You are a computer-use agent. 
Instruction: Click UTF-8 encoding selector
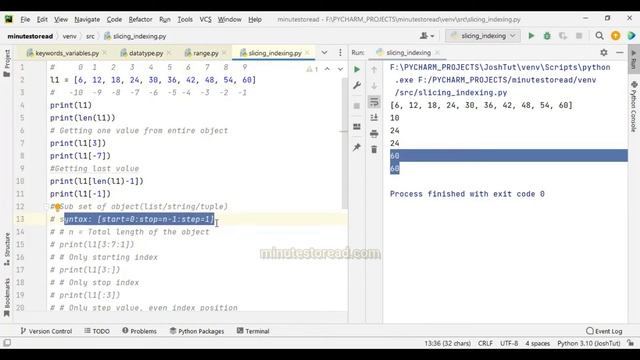[x=509, y=343]
